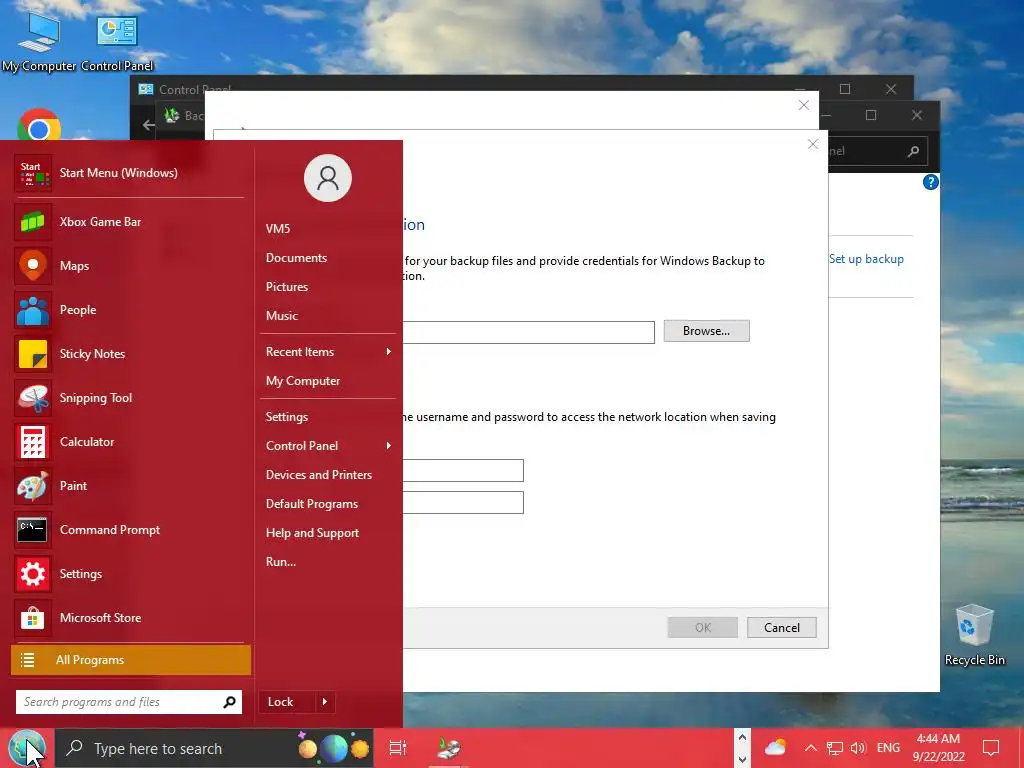
Task: Open Task View on the taskbar
Action: coord(398,748)
